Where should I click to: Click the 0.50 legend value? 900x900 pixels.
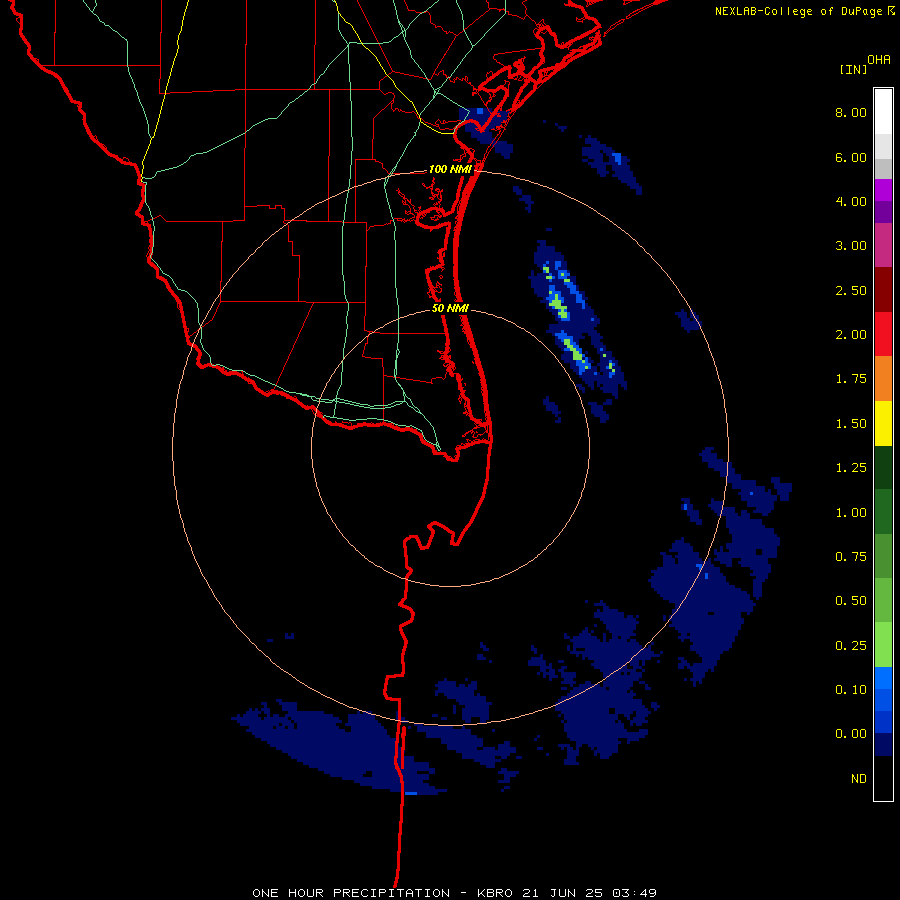[851, 601]
